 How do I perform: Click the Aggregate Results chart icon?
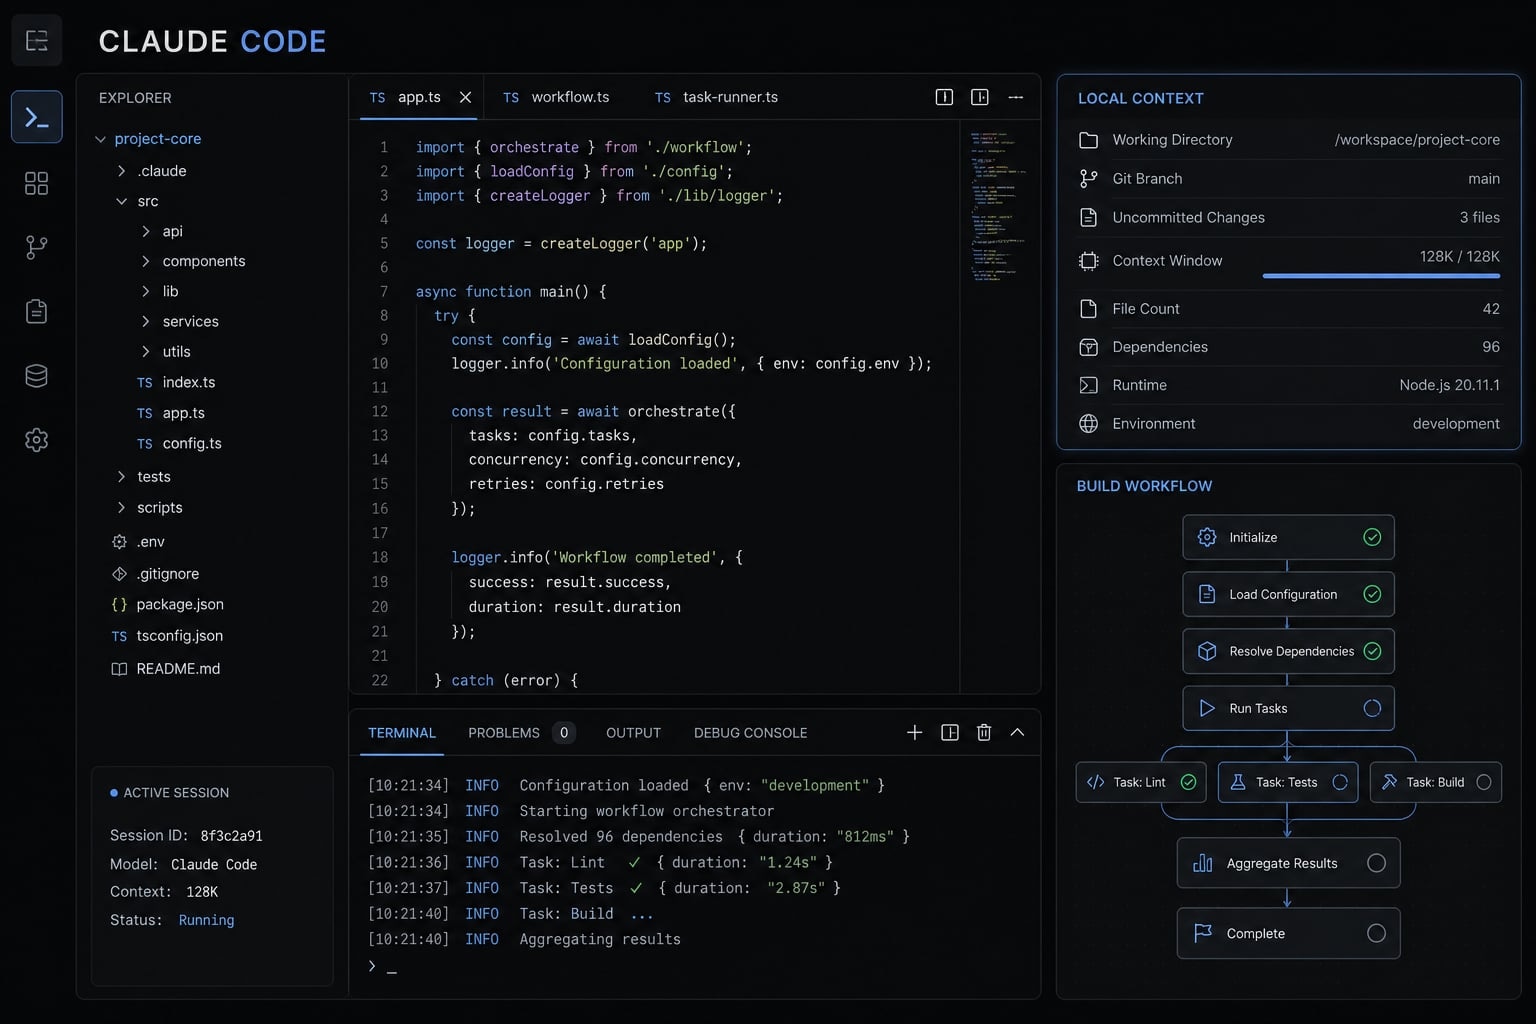1203,863
